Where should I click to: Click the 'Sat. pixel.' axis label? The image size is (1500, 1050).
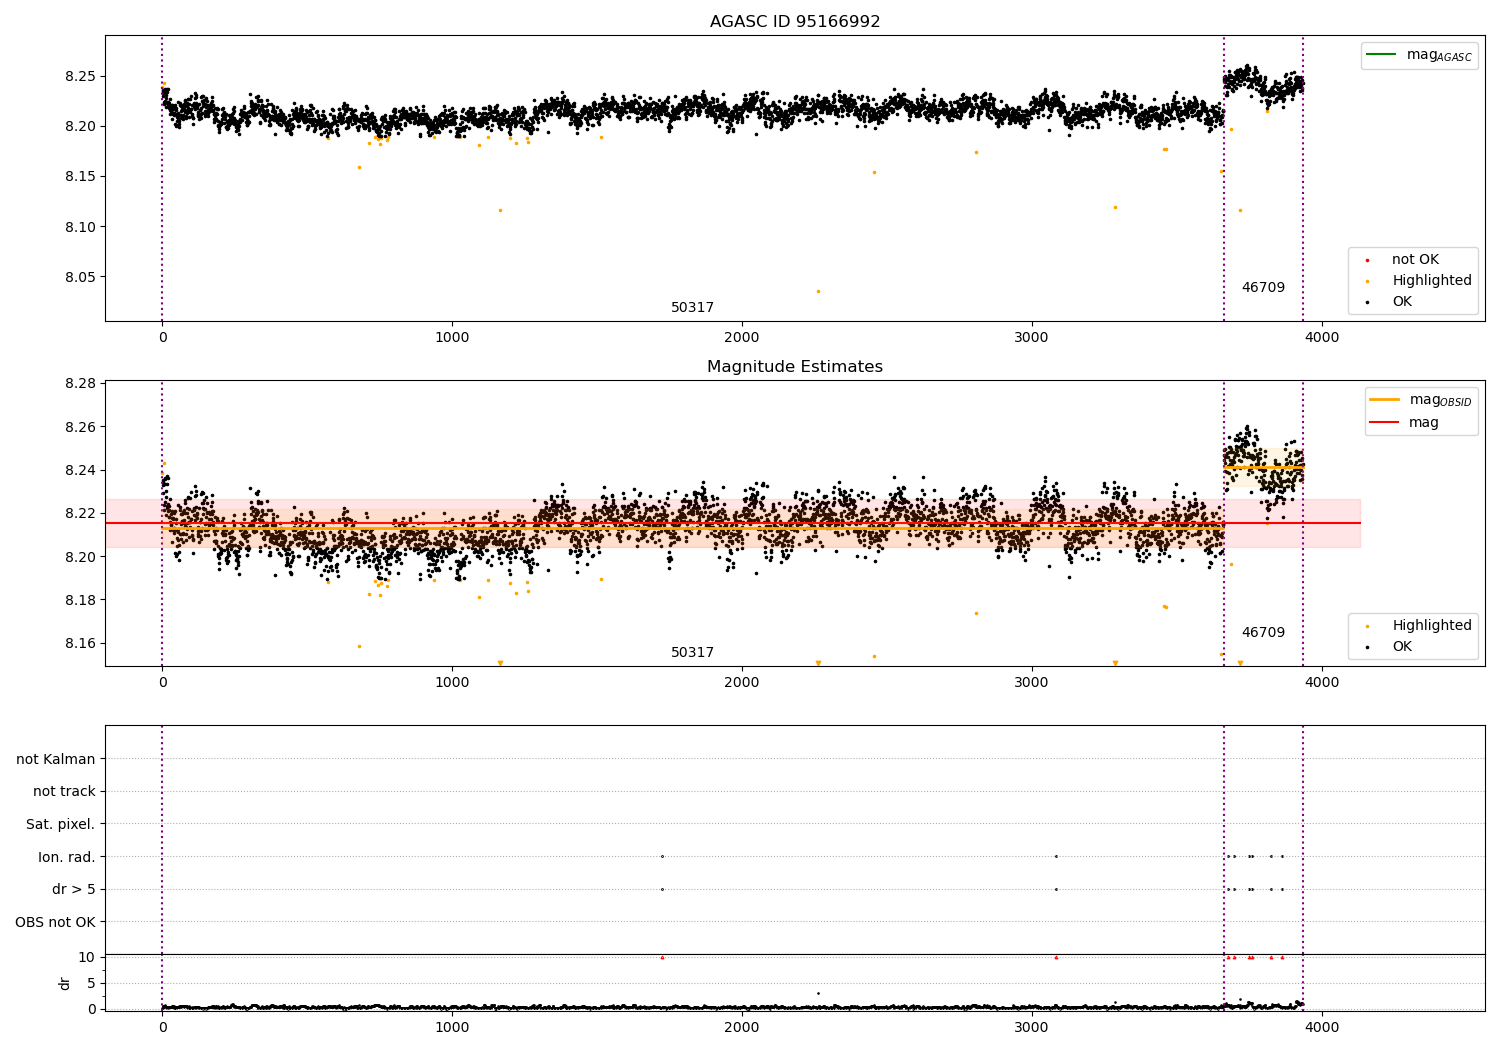click(x=61, y=825)
